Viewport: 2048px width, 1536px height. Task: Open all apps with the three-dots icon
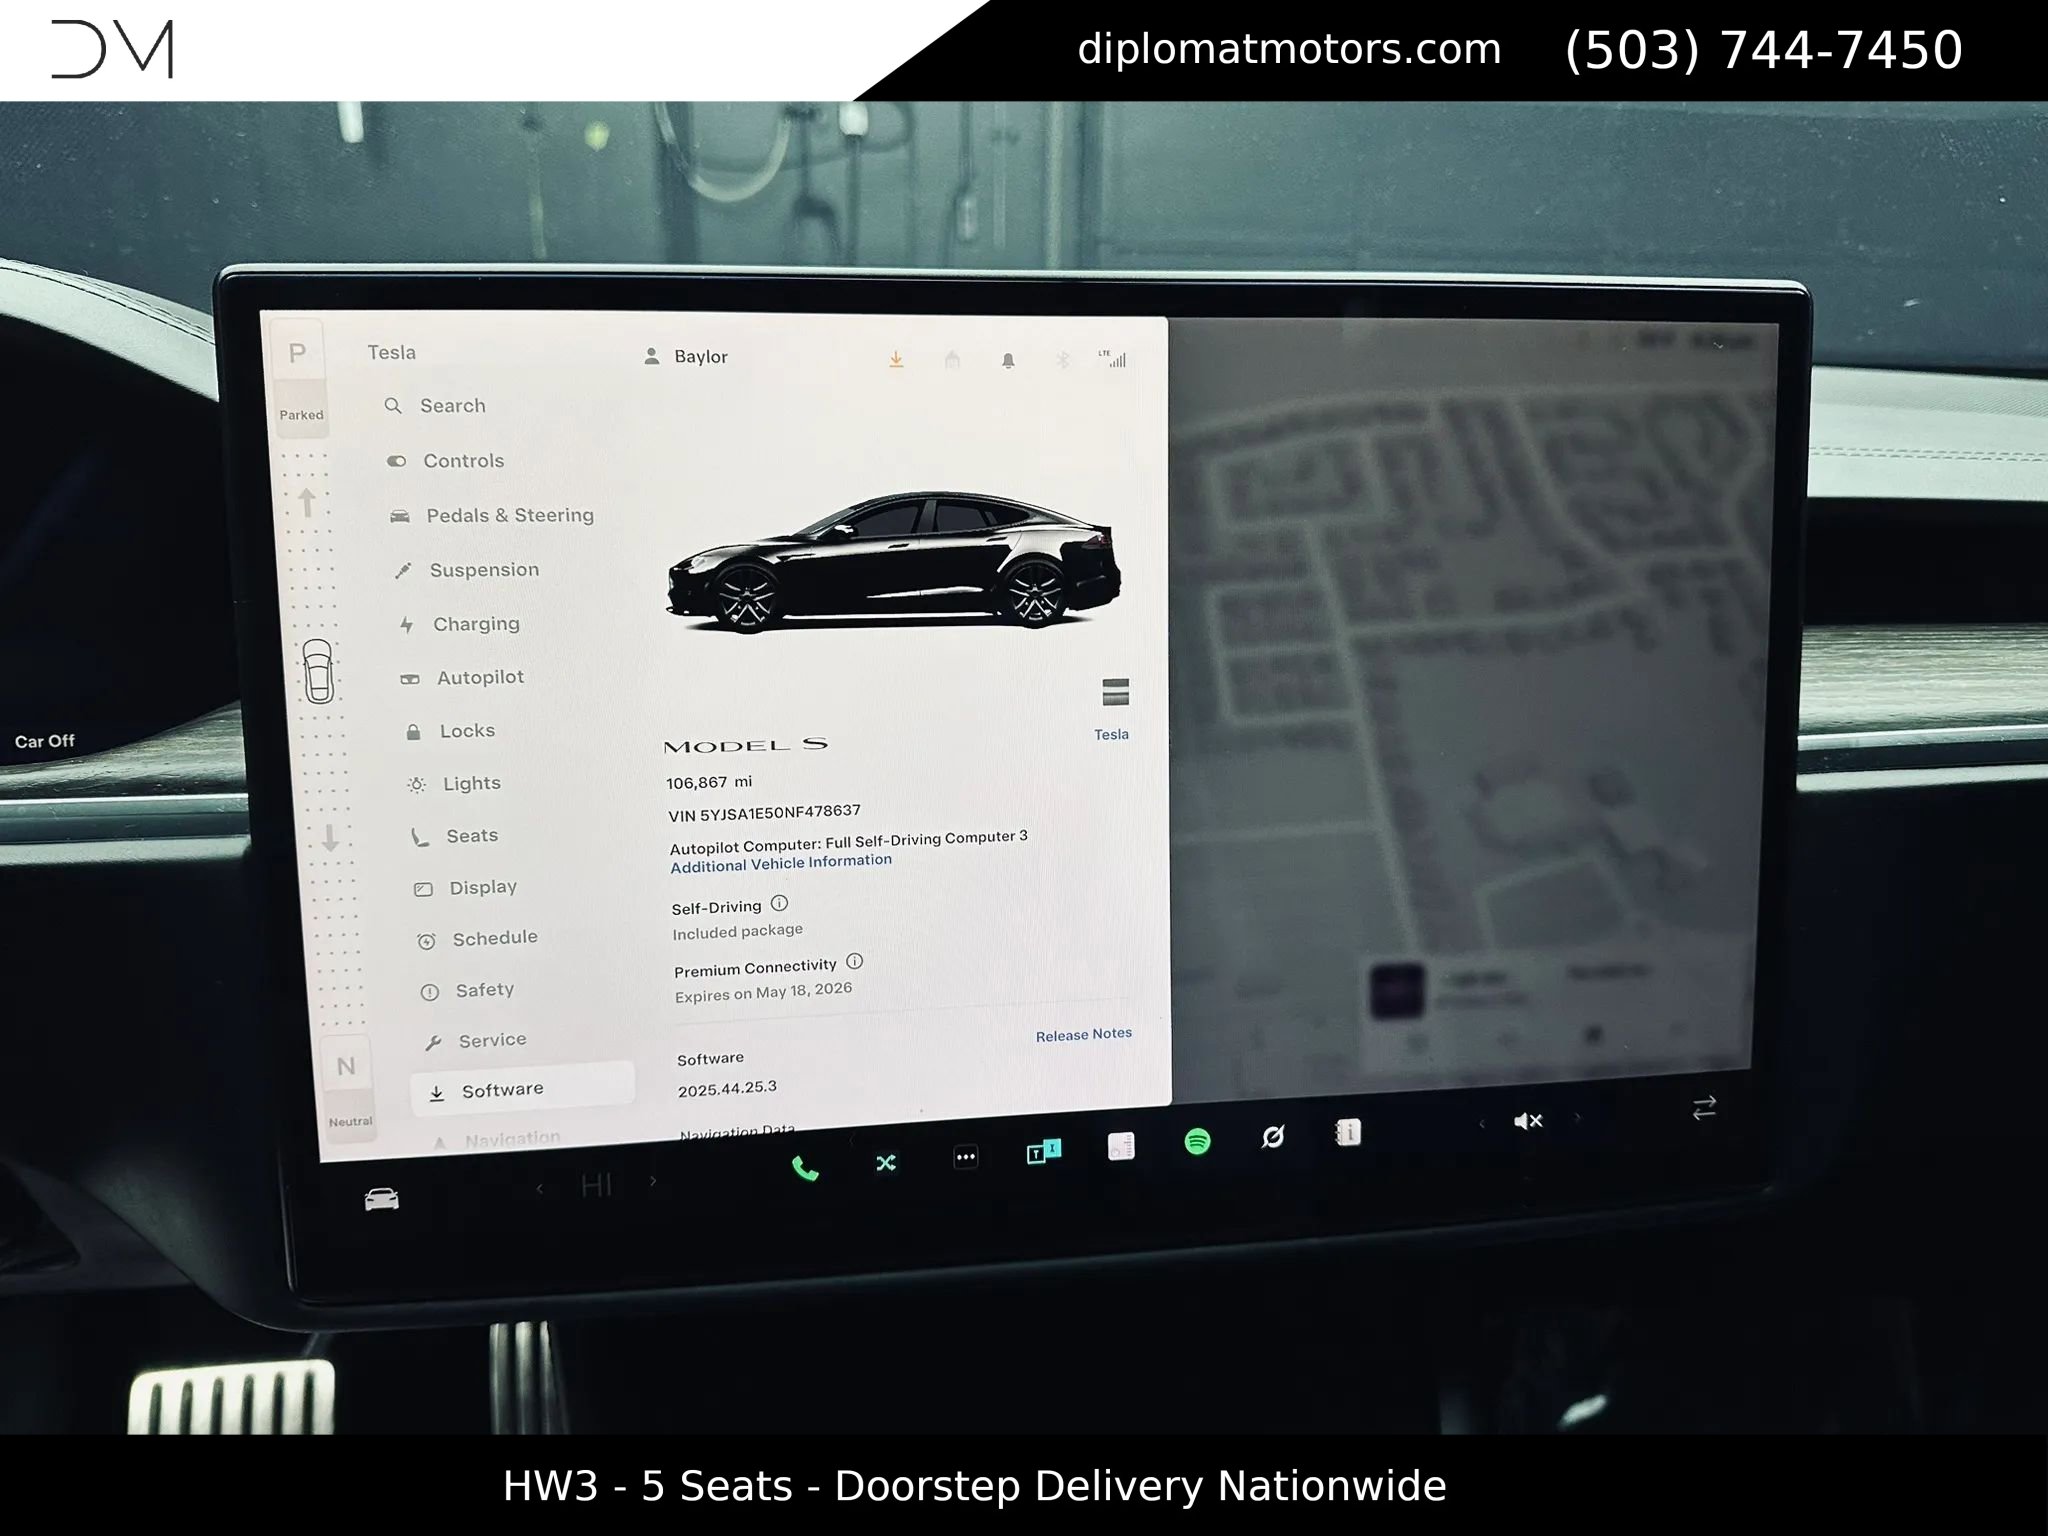click(966, 1157)
